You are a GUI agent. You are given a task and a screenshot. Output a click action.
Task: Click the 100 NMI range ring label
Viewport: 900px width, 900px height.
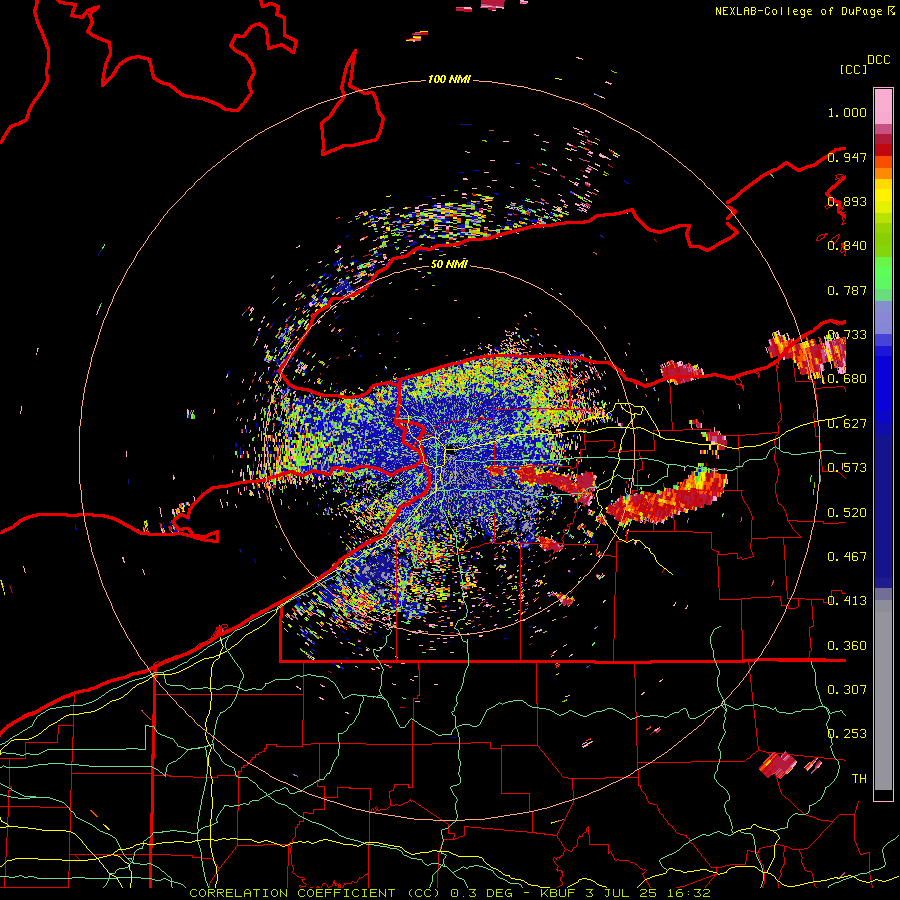pos(449,79)
